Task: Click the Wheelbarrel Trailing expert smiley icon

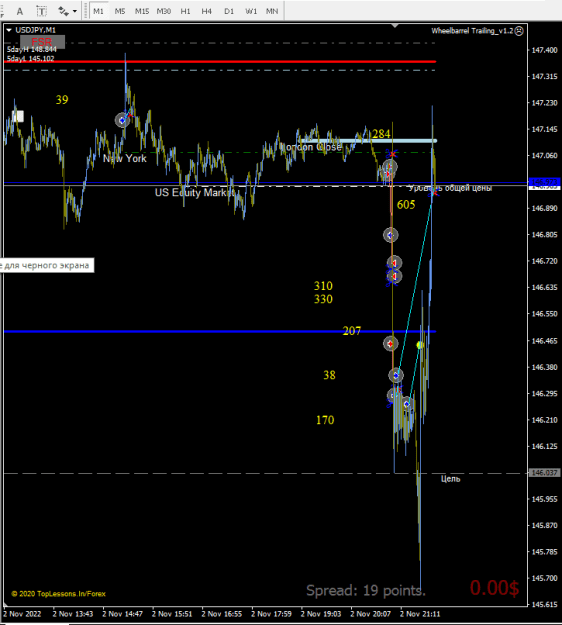Action: 519,31
